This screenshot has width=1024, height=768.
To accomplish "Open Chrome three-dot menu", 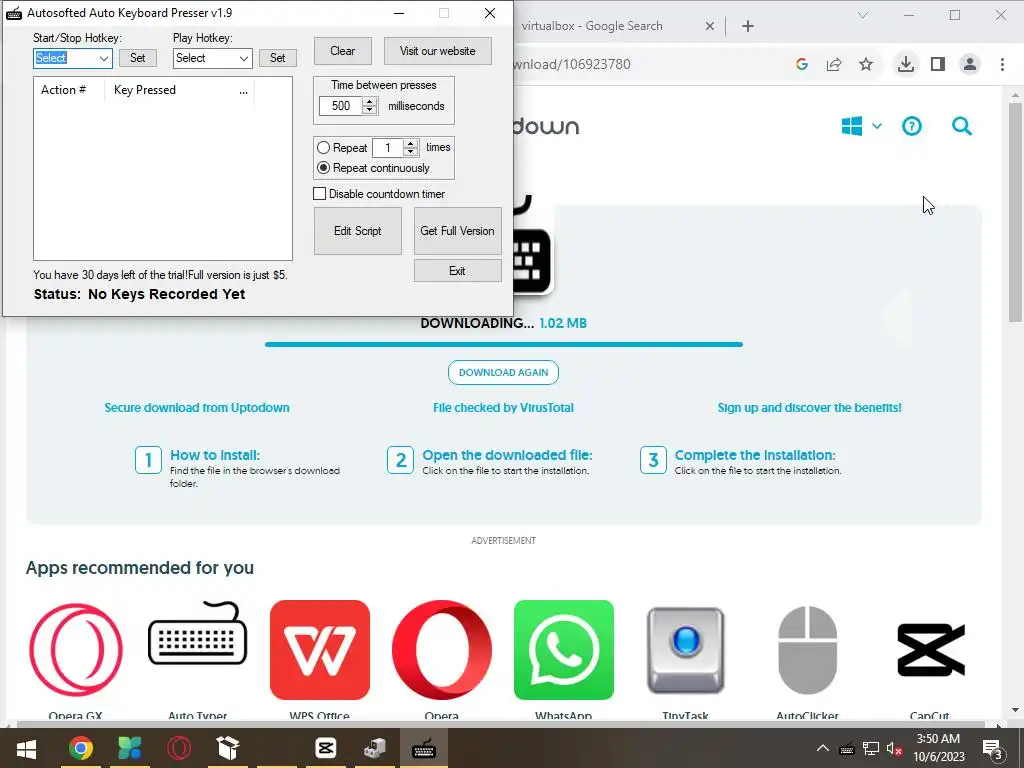I will click(x=1002, y=64).
